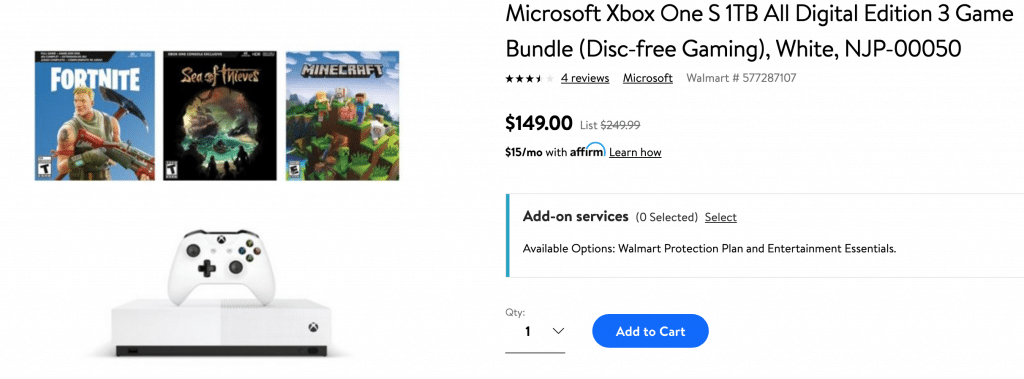Click the product title heading
This screenshot has width=1024, height=379.
759,31
